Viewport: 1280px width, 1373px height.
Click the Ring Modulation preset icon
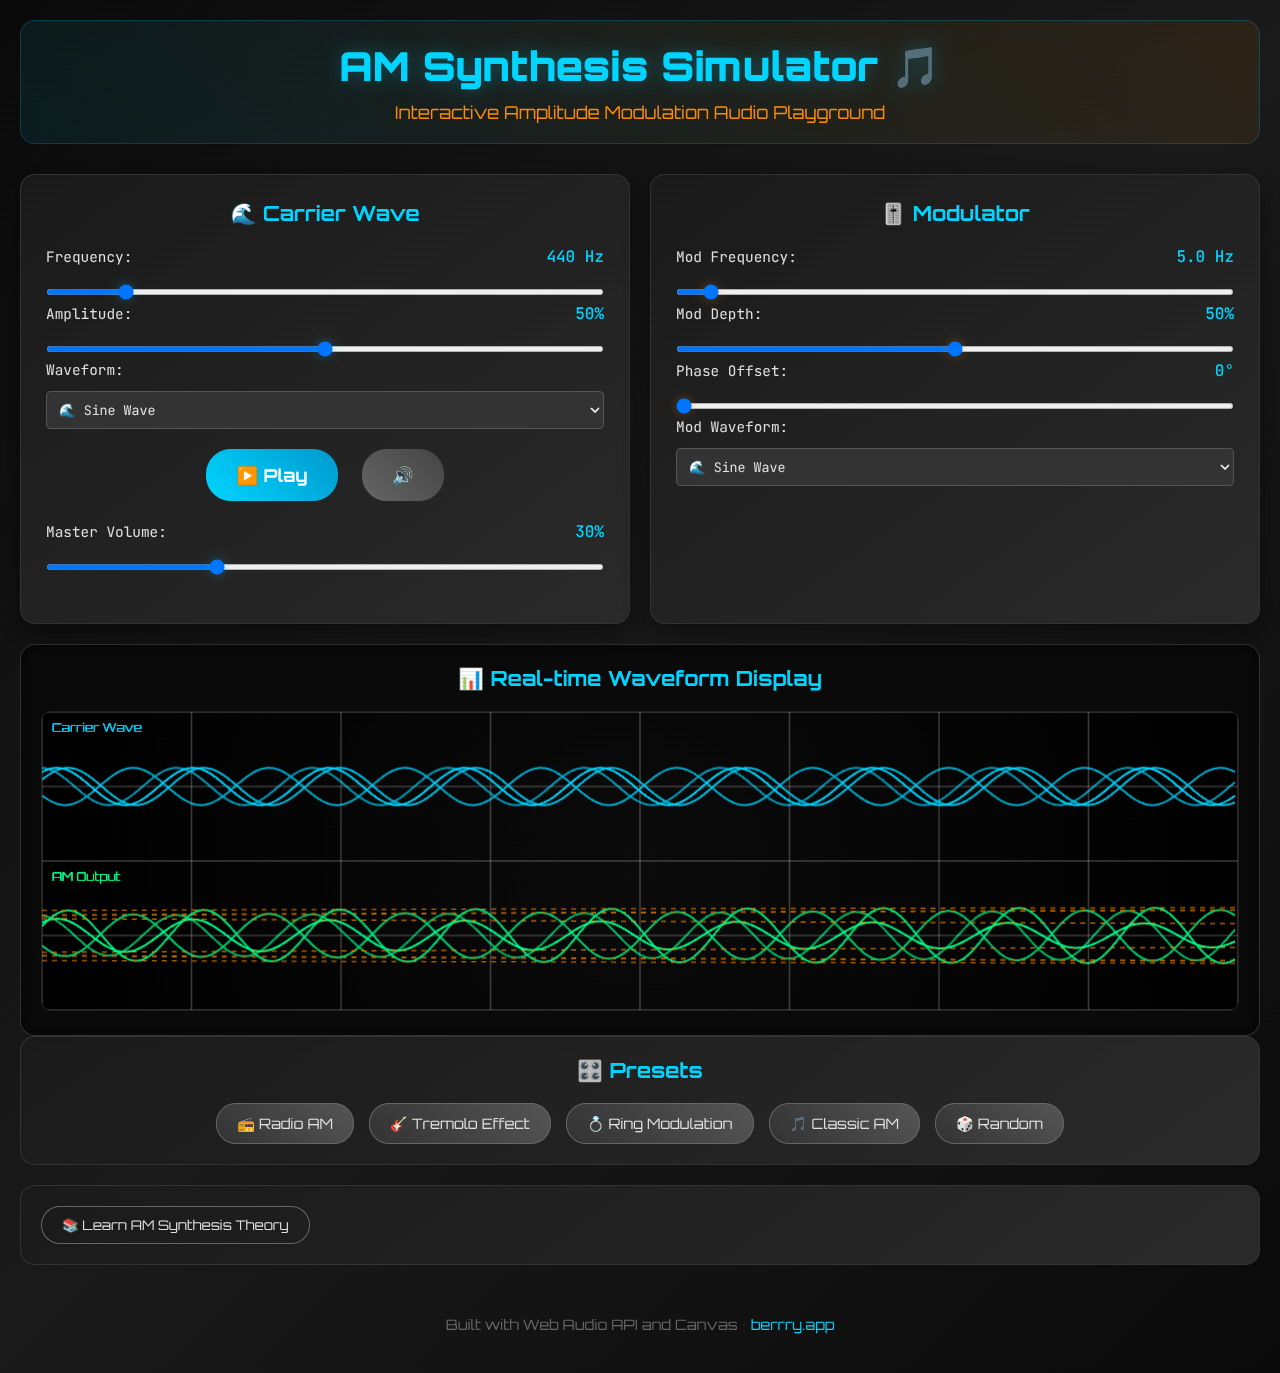[x=595, y=1123]
